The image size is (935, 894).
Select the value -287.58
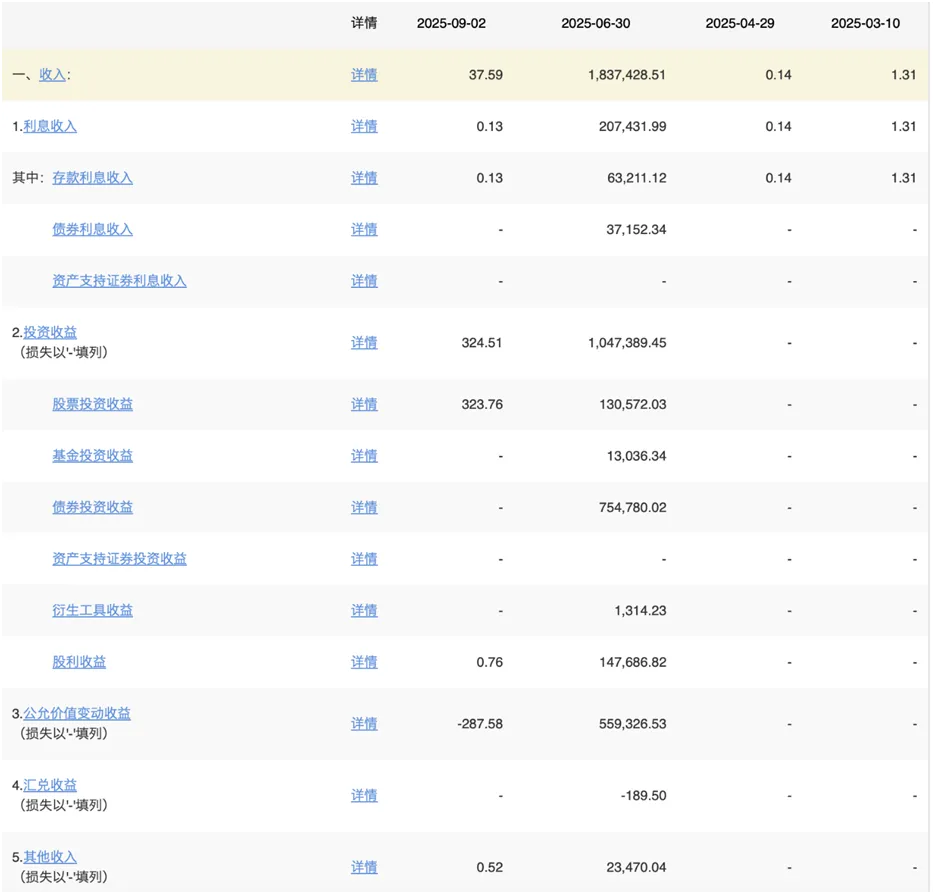480,724
